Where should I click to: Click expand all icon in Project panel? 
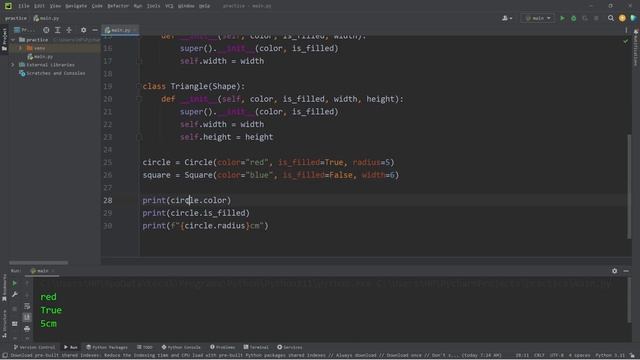coord(58,30)
